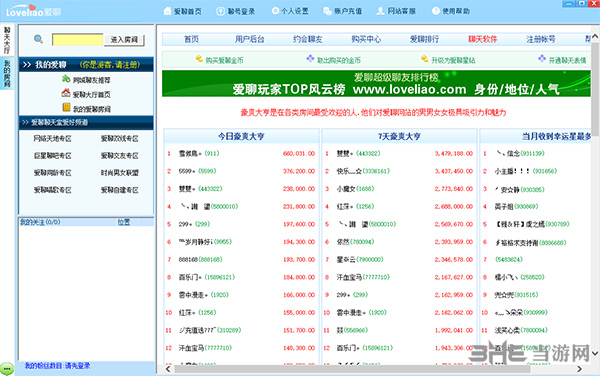Open the 时尚男女联盟 channel
600x376 pixels.
coord(119,173)
